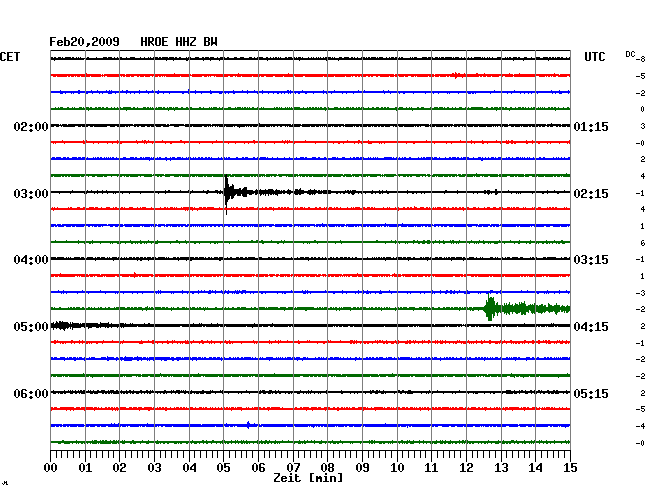Select the 06:00 CET time label
Viewport: 650px width, 494px height.
(31, 393)
